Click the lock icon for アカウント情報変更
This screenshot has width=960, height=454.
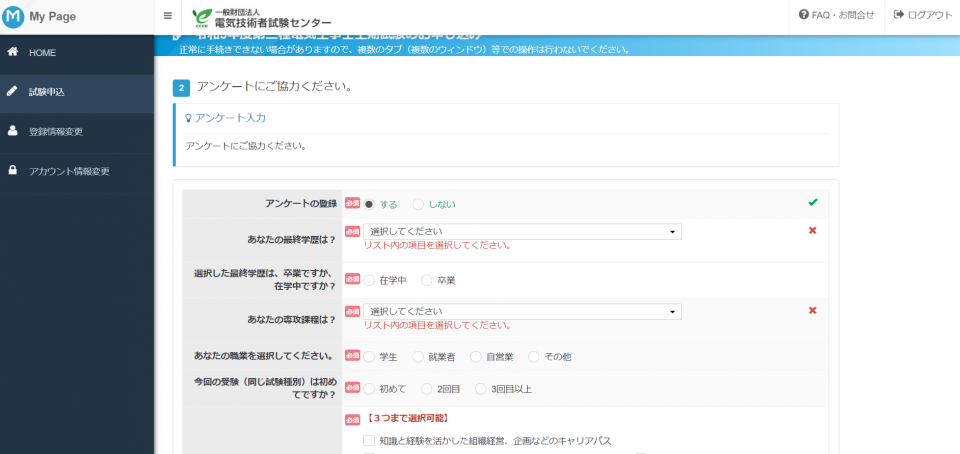coord(12,171)
